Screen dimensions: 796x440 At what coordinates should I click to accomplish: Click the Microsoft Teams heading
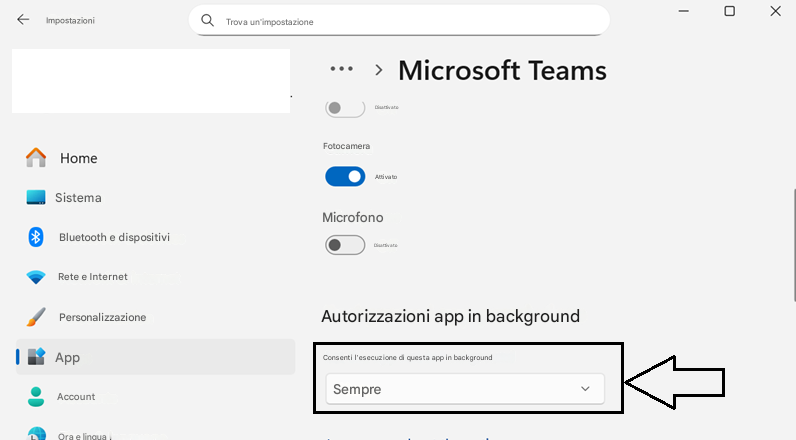point(502,70)
